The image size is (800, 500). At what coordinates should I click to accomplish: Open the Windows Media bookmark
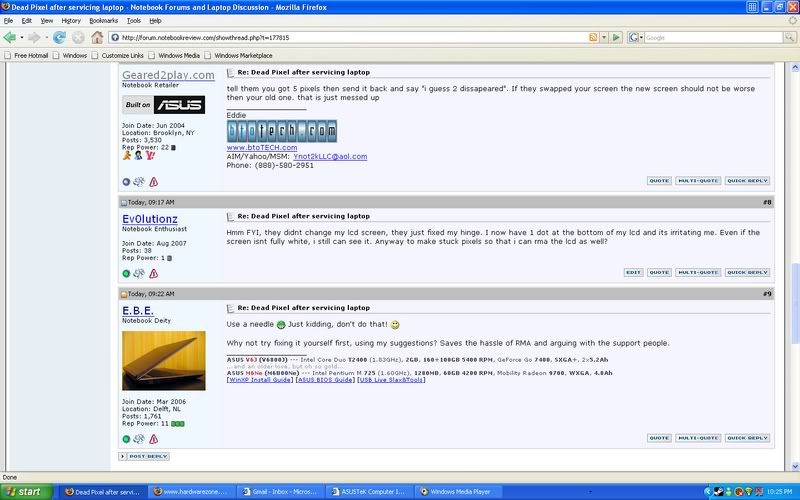(174, 55)
